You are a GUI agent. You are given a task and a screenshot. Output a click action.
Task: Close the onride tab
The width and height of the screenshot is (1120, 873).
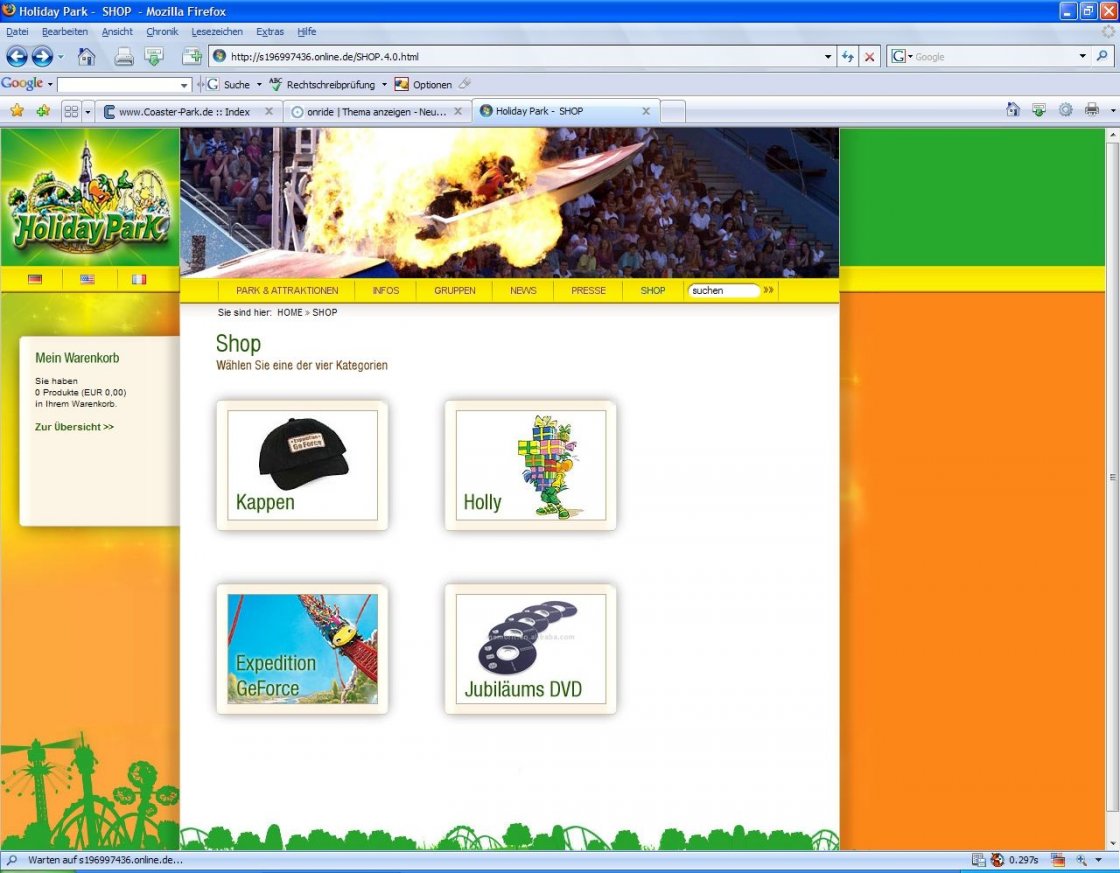(458, 111)
